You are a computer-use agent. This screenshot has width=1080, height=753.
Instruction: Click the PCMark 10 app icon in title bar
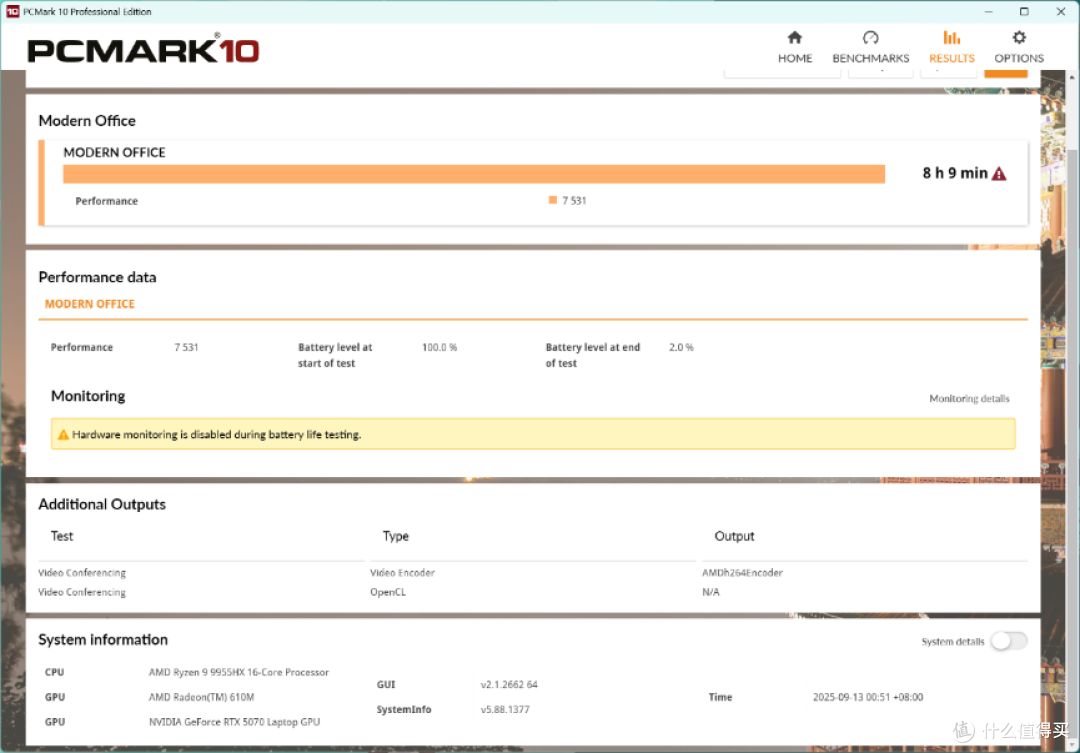(12, 12)
